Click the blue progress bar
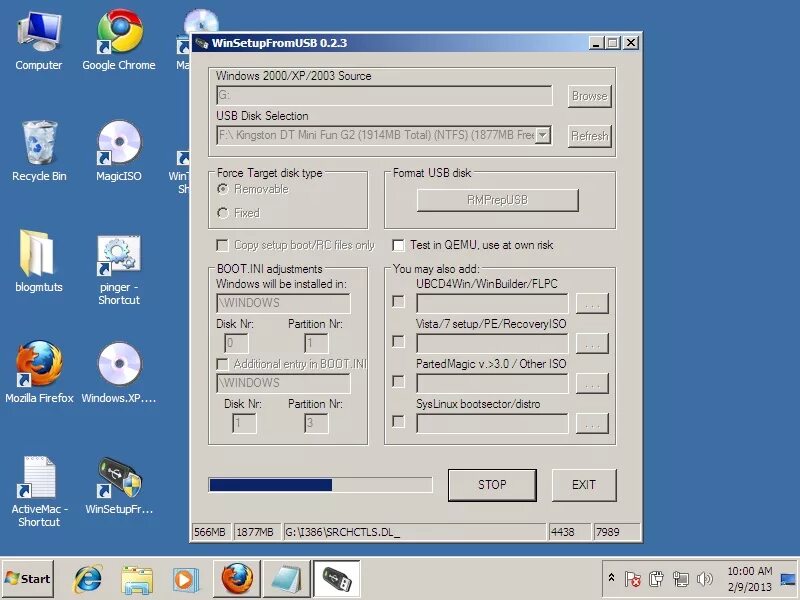Image resolution: width=800 pixels, height=600 pixels. (x=270, y=485)
